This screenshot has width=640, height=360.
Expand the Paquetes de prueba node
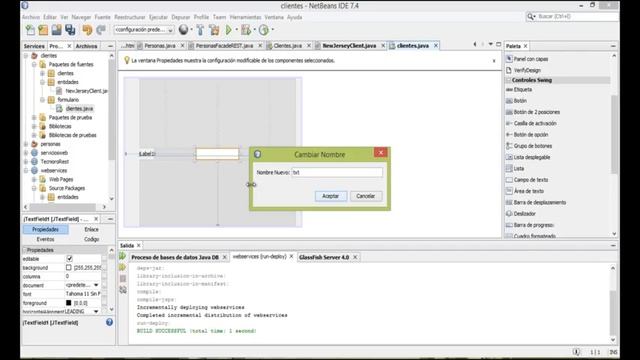tap(34, 118)
